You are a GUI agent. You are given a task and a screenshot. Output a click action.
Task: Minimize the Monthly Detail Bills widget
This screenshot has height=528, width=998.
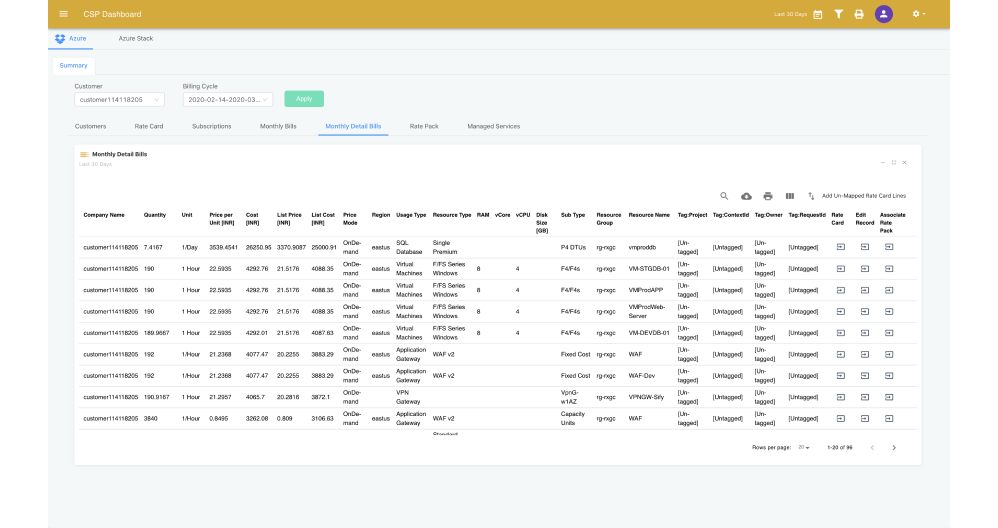pos(883,163)
